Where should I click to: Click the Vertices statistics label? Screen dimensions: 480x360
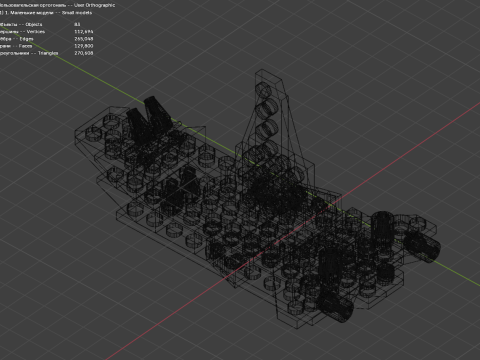tap(22, 32)
